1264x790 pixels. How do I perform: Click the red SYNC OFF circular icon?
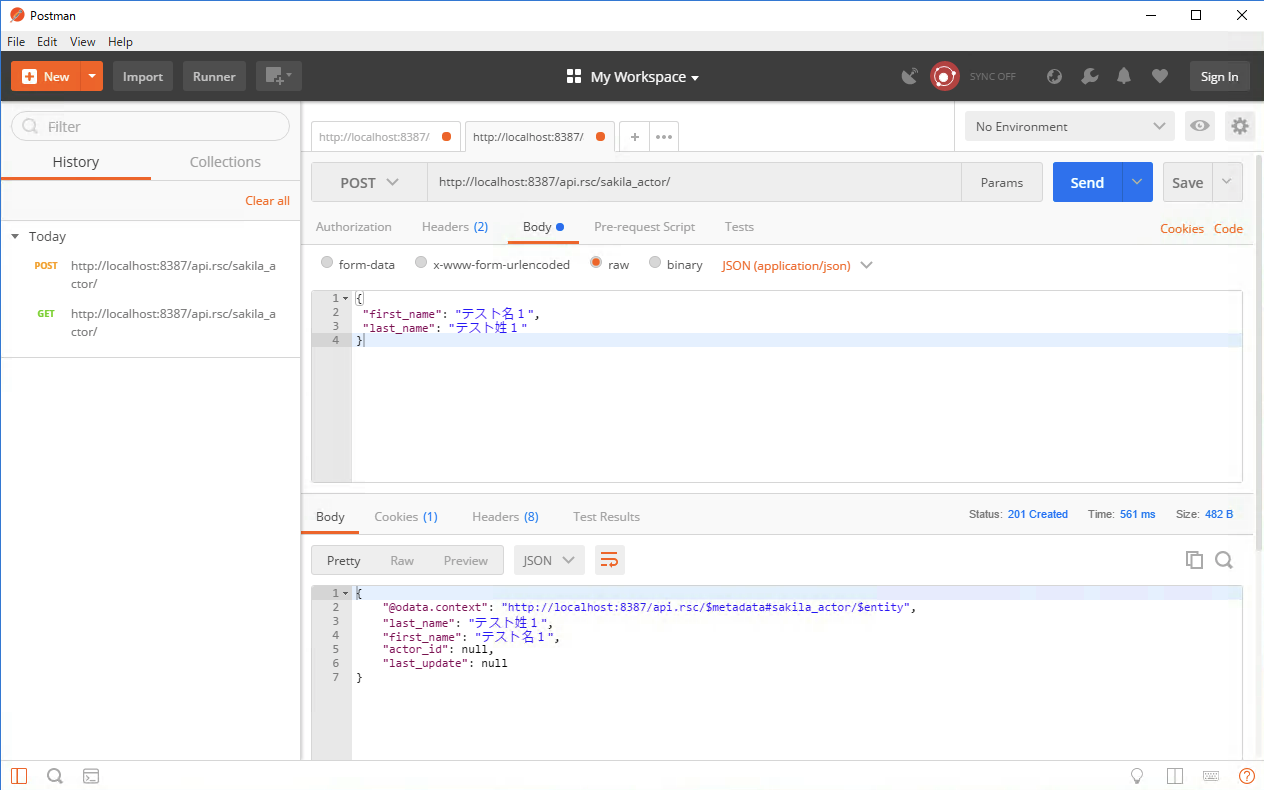pyautogui.click(x=944, y=76)
